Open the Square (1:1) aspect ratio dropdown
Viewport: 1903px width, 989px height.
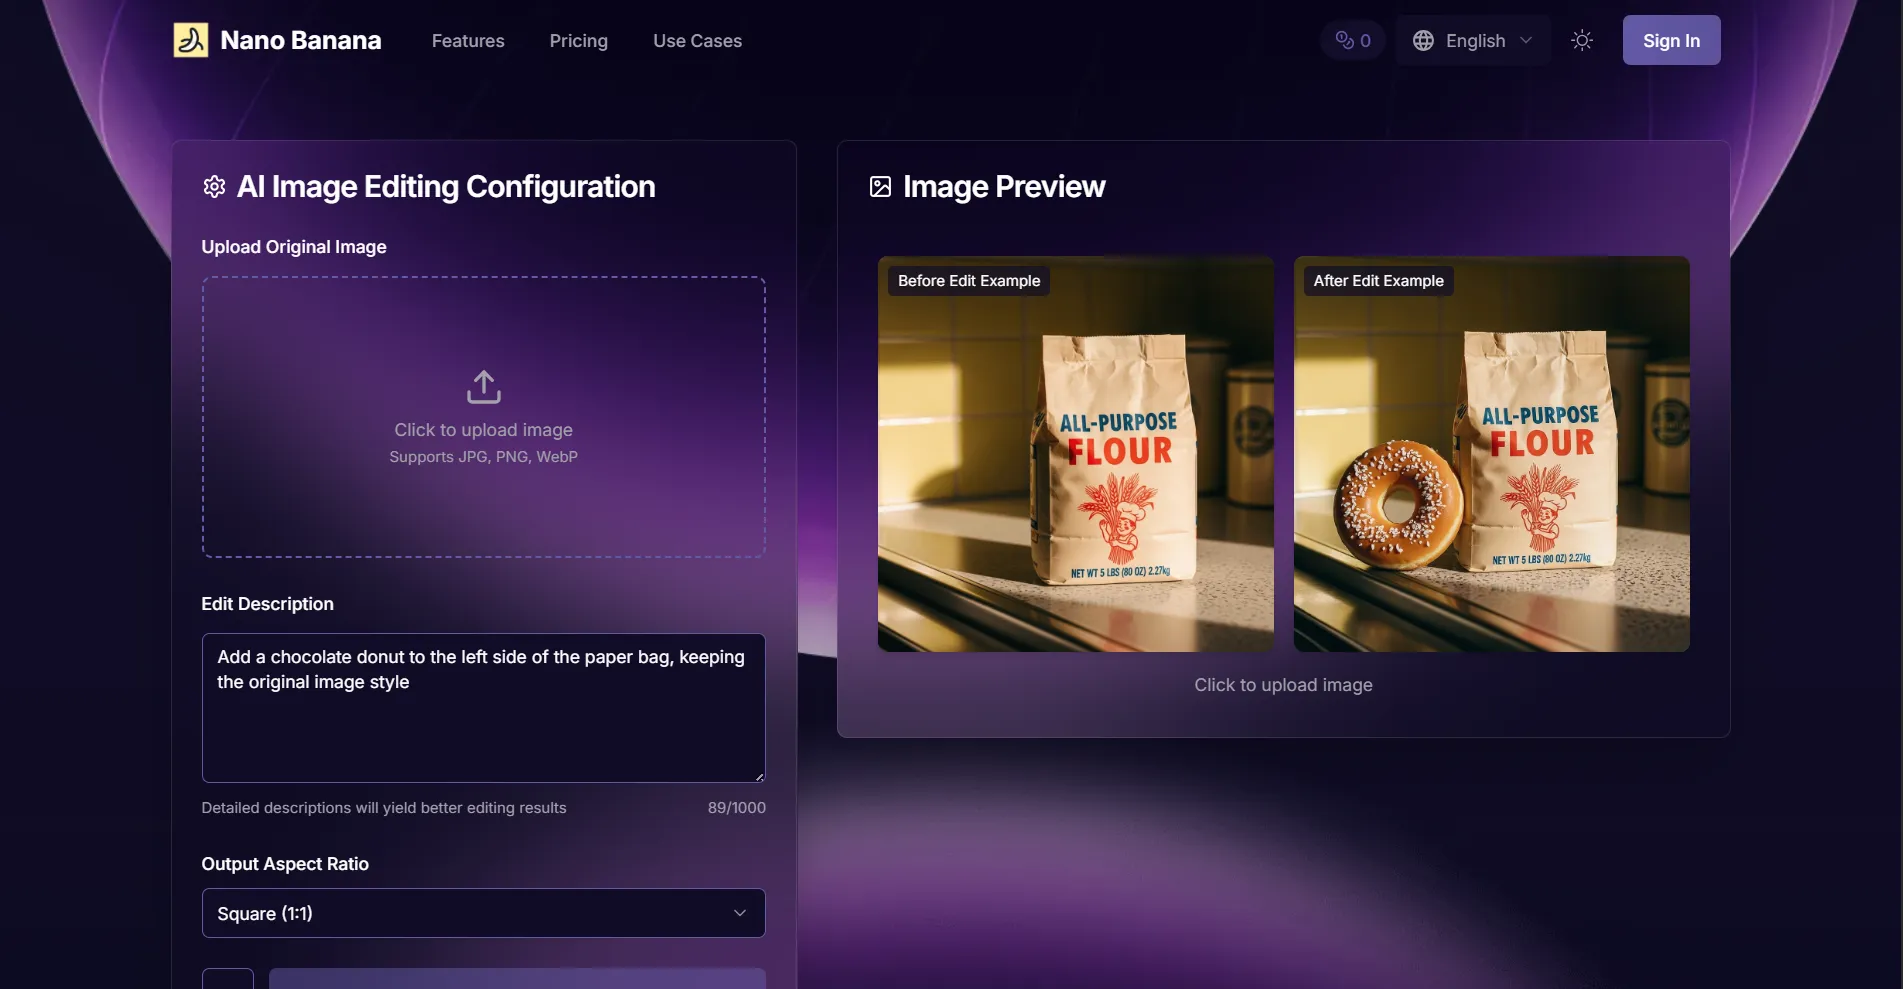(484, 913)
